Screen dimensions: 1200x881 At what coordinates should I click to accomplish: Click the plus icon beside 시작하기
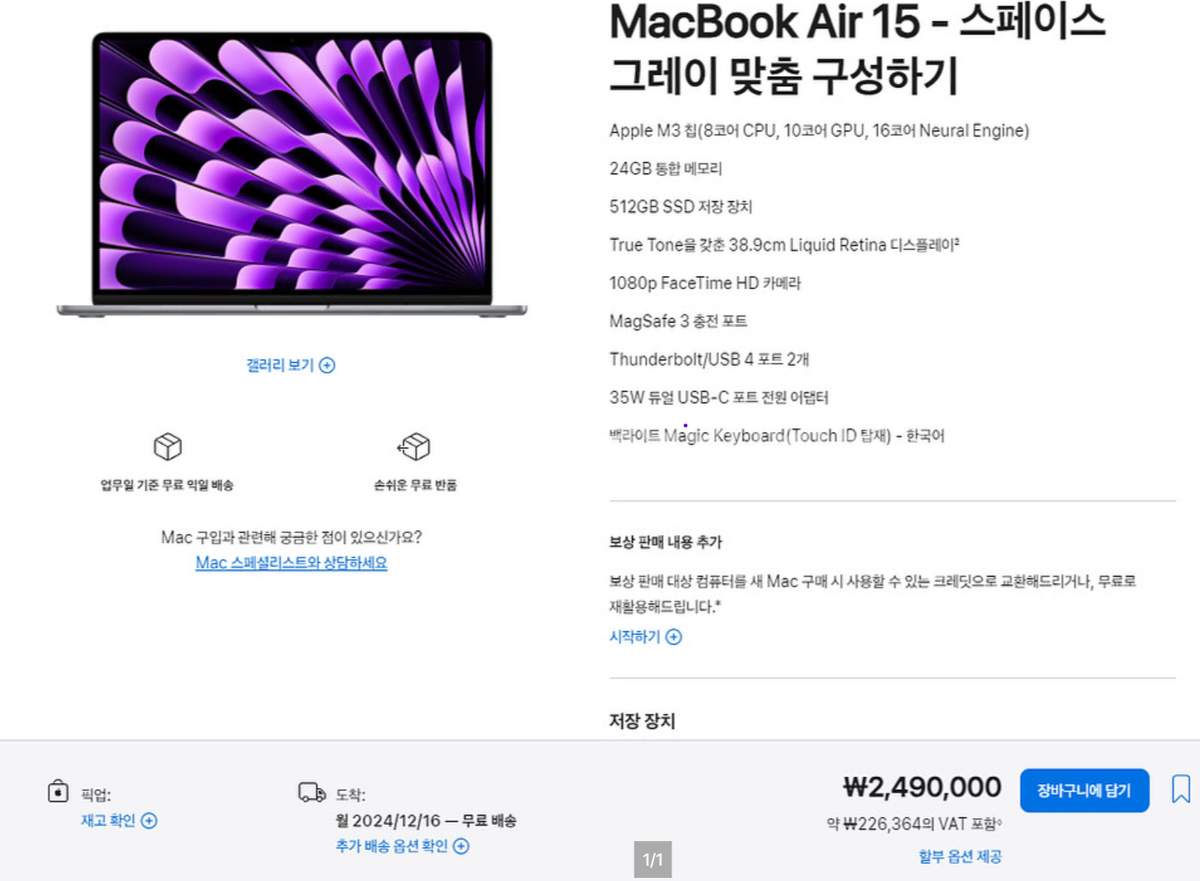[673, 637]
